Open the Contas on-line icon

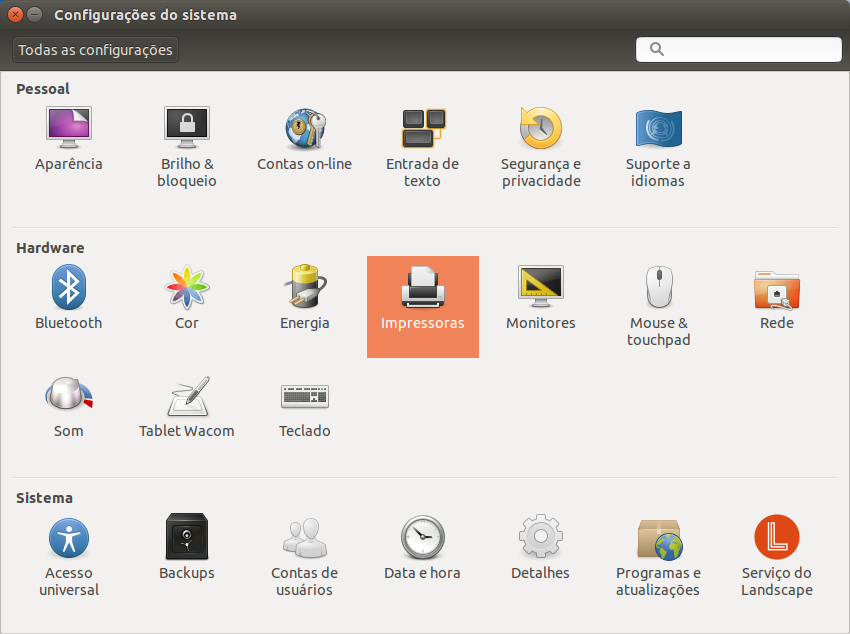(305, 128)
